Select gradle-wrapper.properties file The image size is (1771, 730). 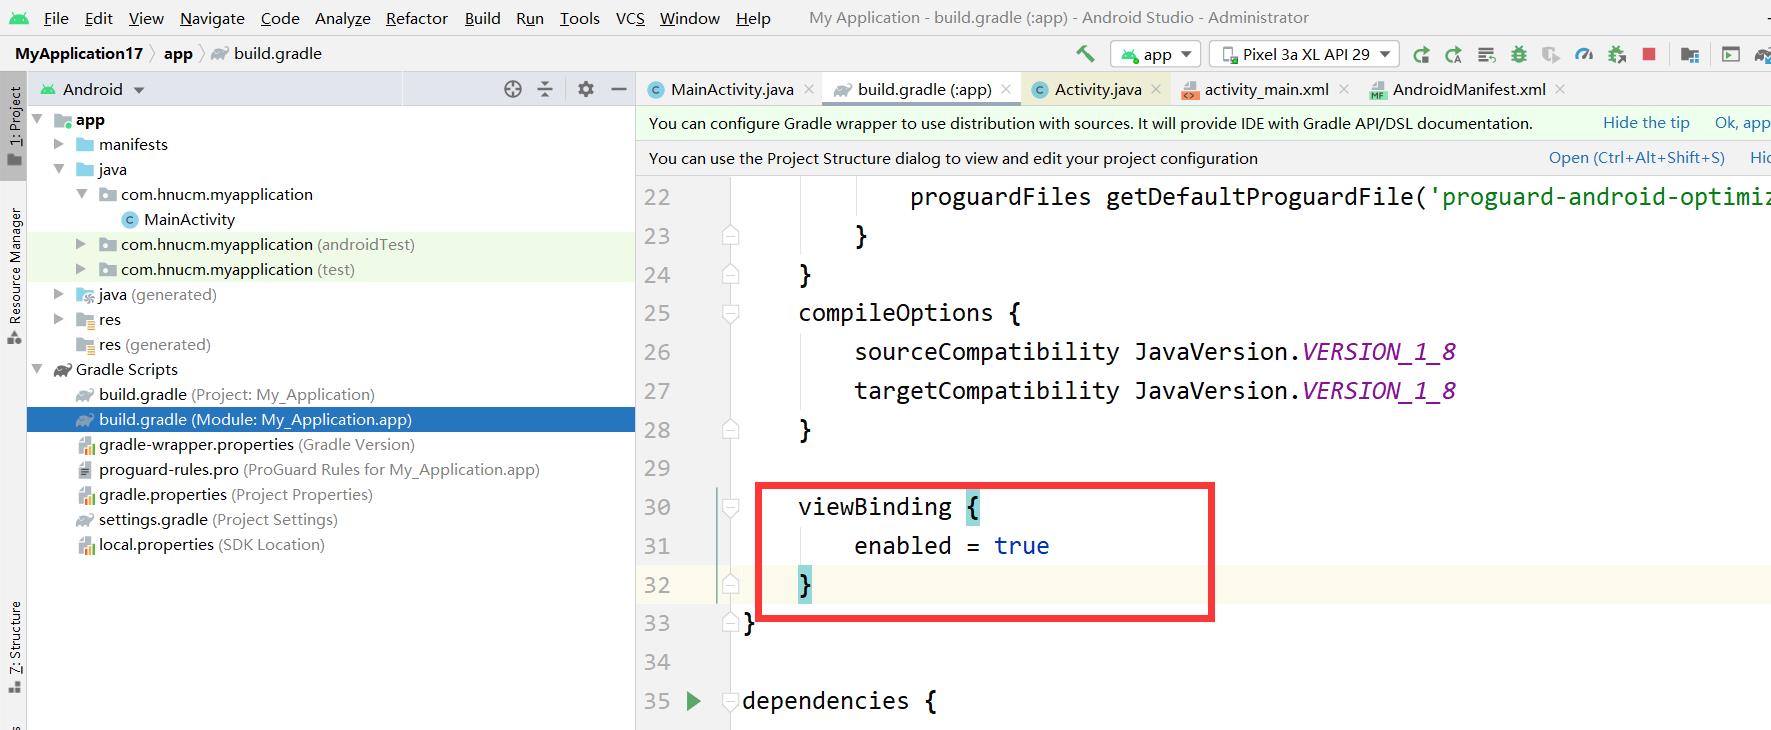[331, 444]
